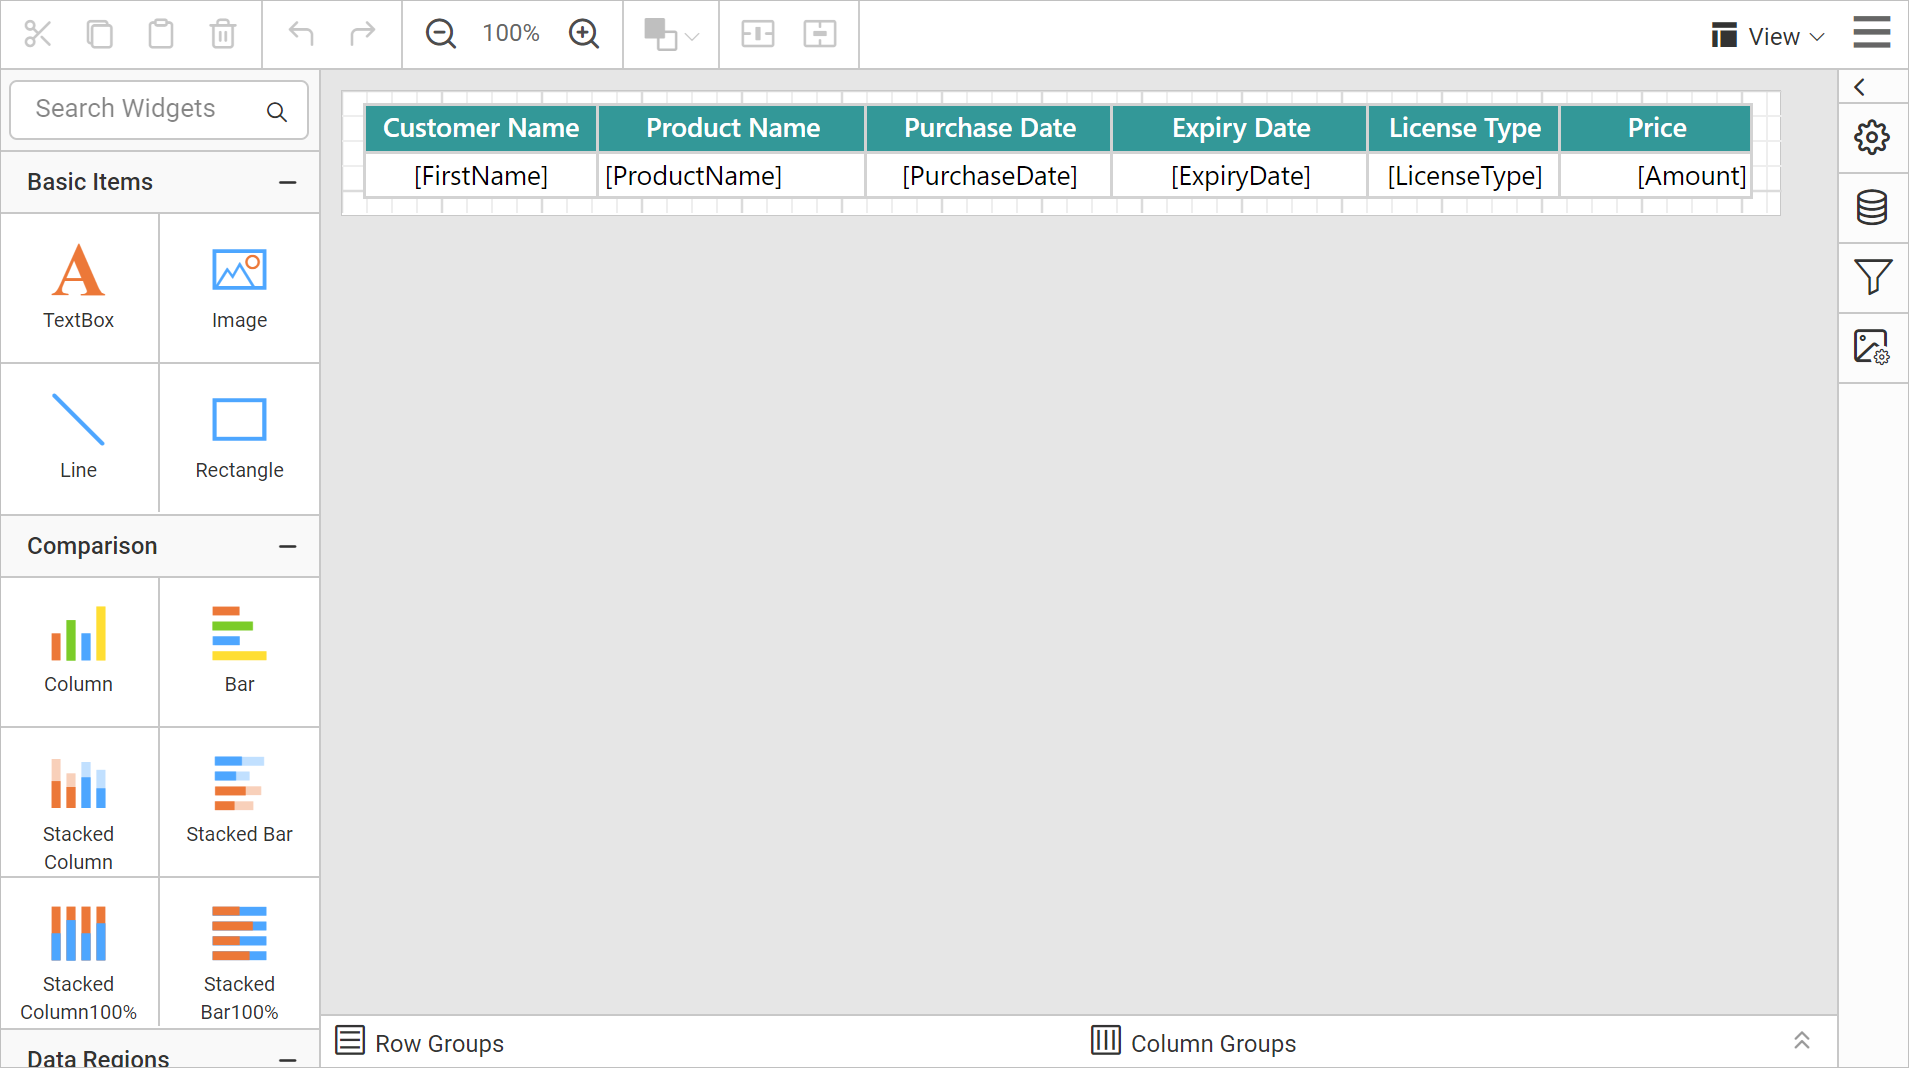Click the Paste clipboard icon
This screenshot has width=1909, height=1068.
161,34
